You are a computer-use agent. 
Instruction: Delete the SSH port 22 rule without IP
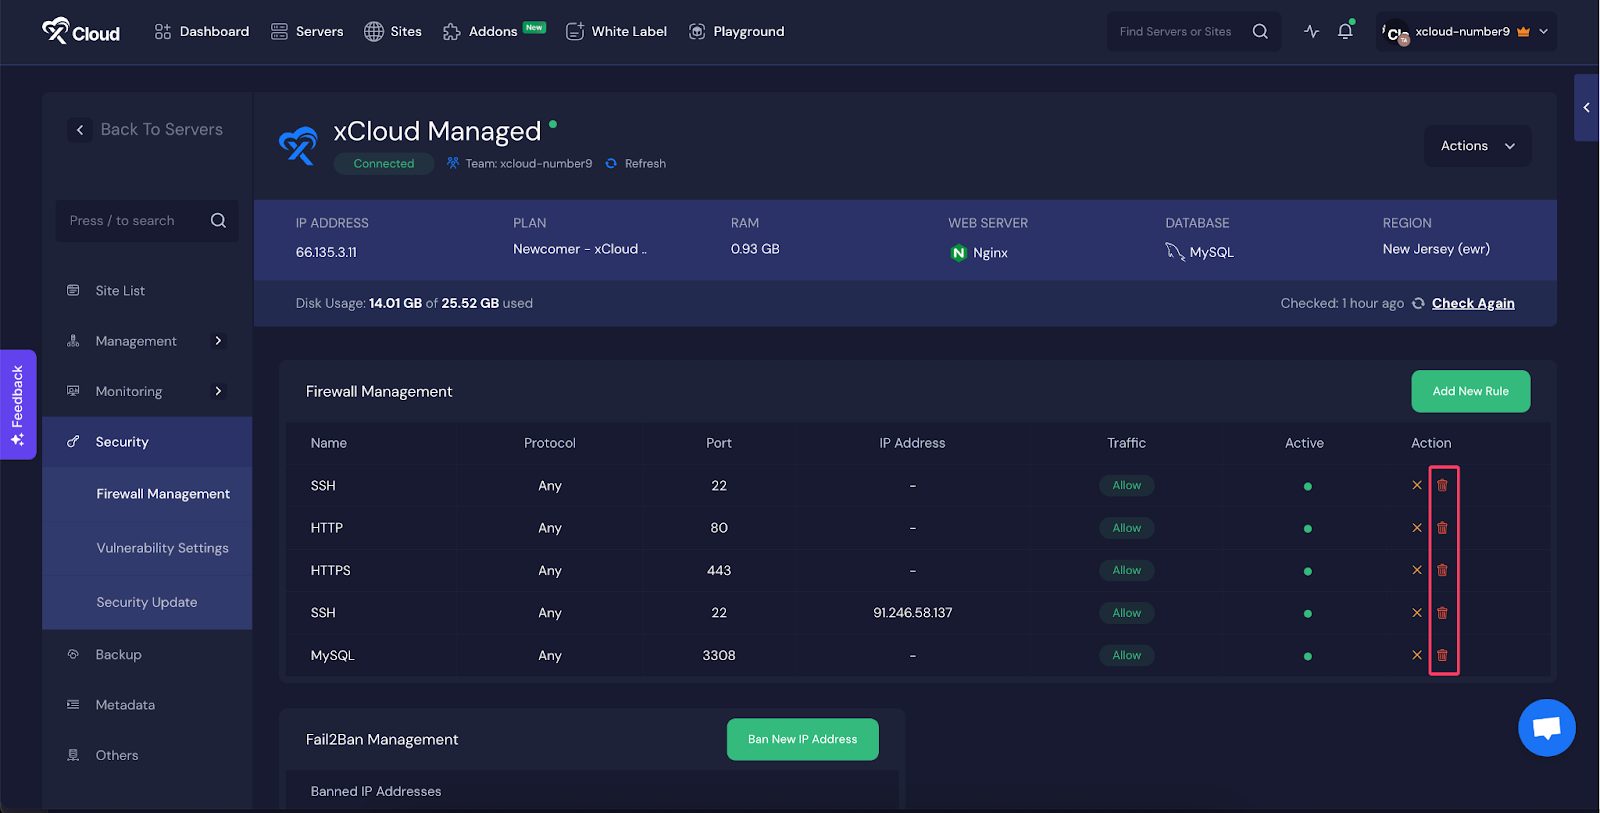(1442, 486)
